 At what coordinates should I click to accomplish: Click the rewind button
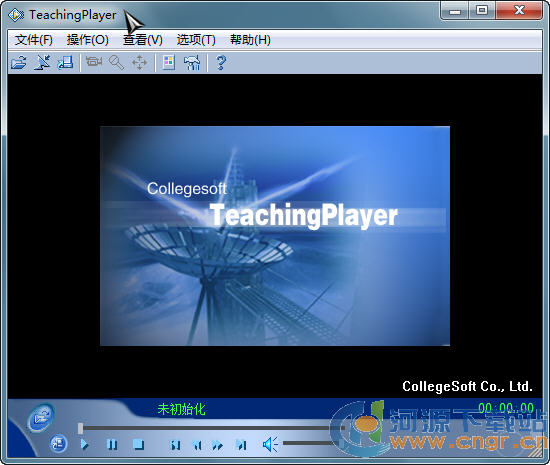[x=197, y=445]
